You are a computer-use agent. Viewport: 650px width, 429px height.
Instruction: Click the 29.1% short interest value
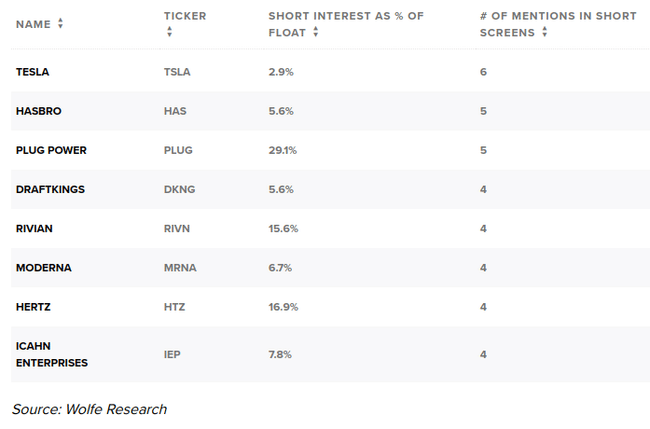tap(282, 150)
